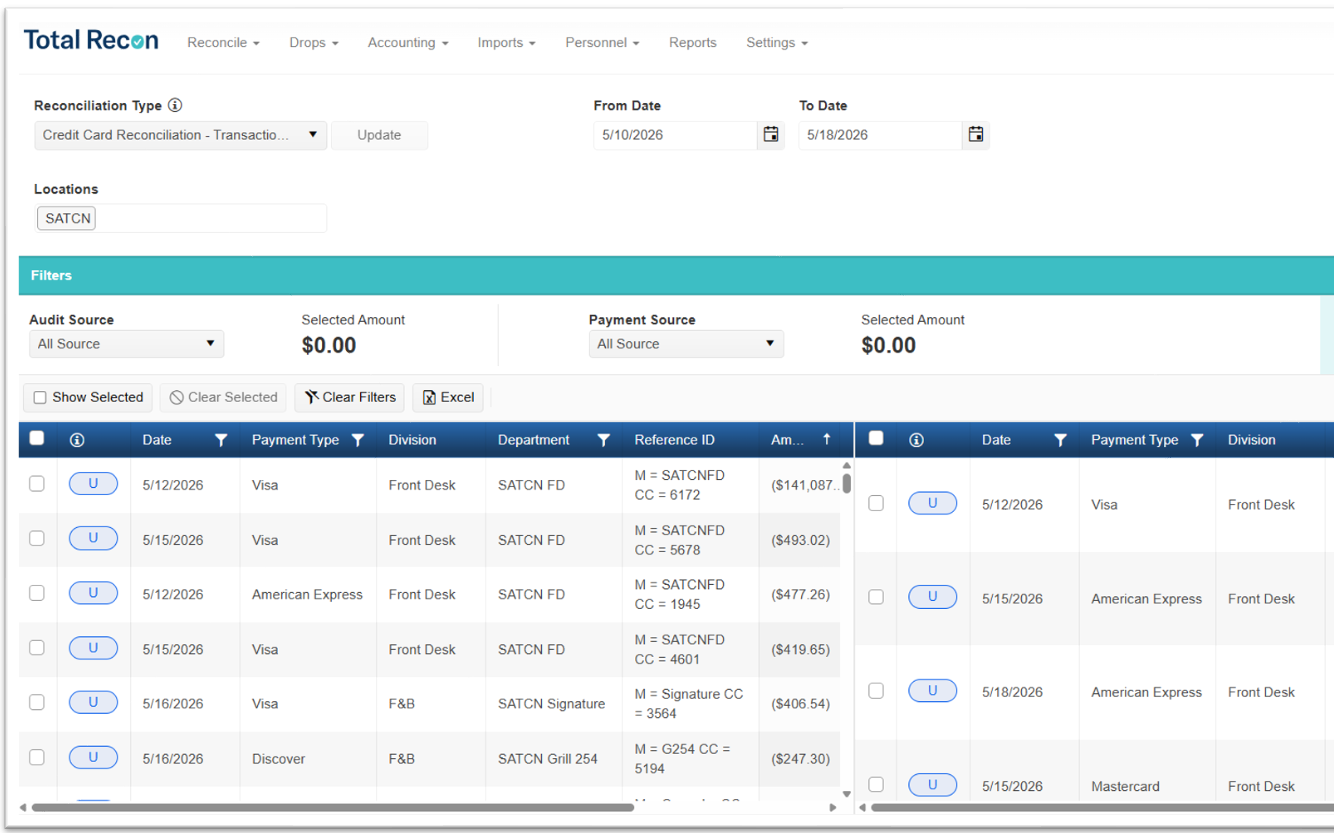Click the left grid horizontal scrollbar
Viewport: 1334px width, 833px height.
[333, 807]
